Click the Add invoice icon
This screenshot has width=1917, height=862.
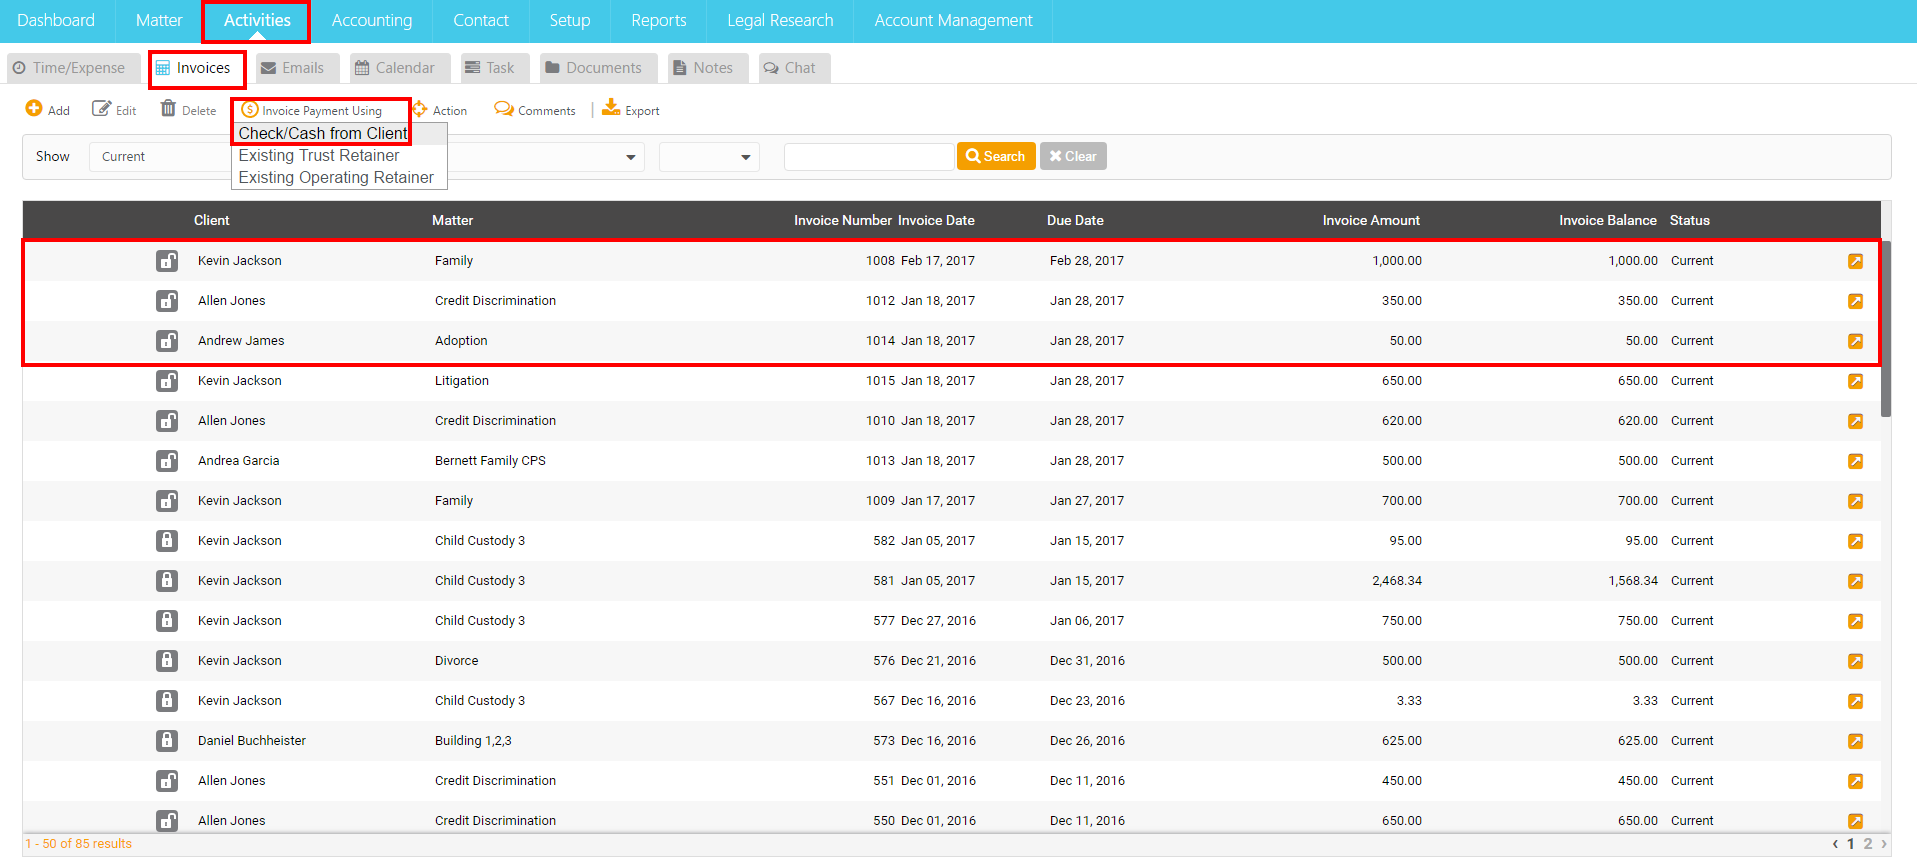tap(34, 108)
